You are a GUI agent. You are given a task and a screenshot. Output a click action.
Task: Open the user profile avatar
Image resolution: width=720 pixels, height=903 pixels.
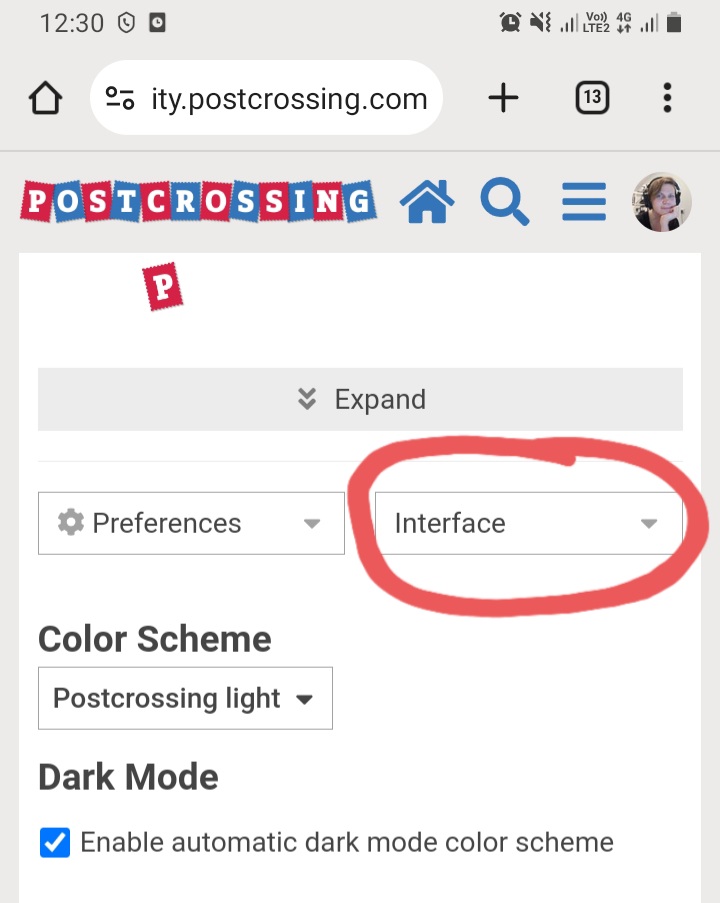tap(662, 202)
